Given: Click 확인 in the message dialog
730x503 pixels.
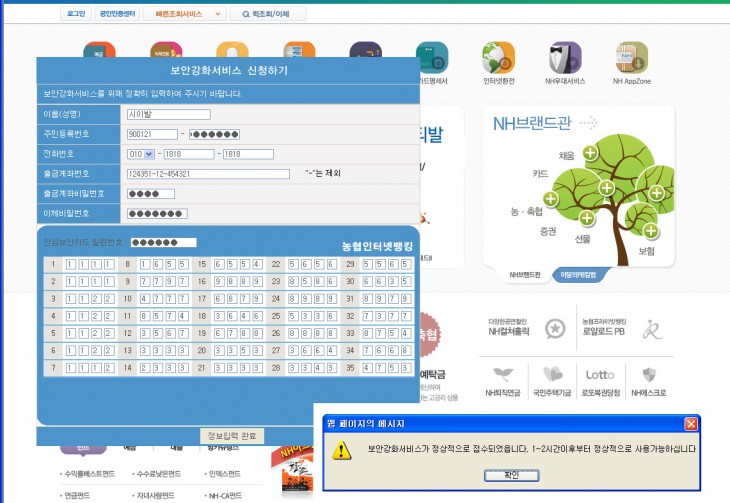Looking at the screenshot, I should pos(511,475).
